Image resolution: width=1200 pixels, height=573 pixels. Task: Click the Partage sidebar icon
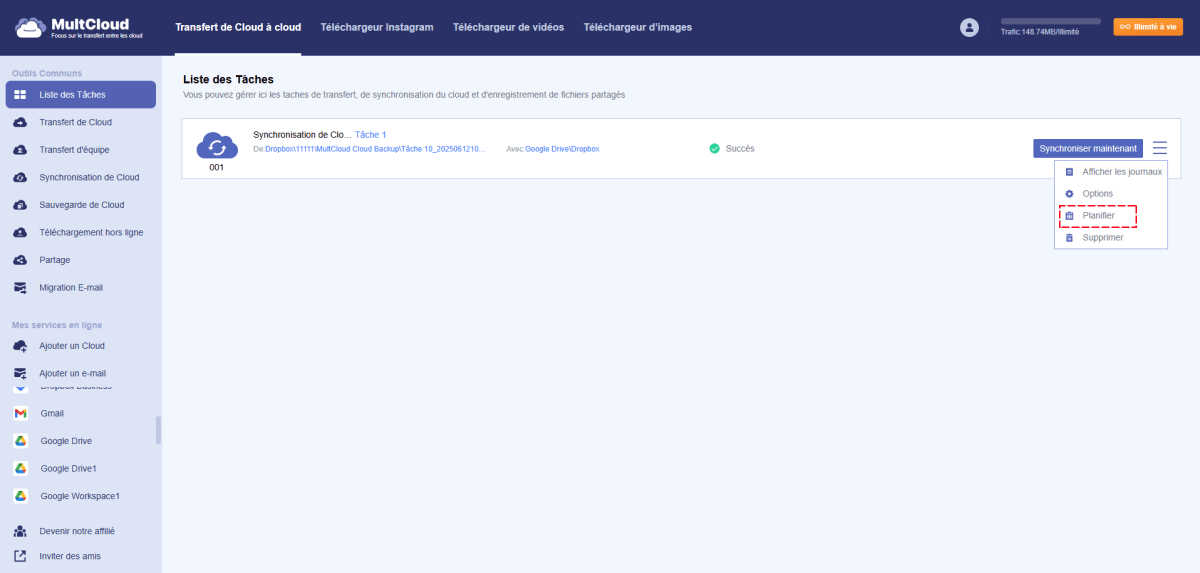[x=20, y=260]
